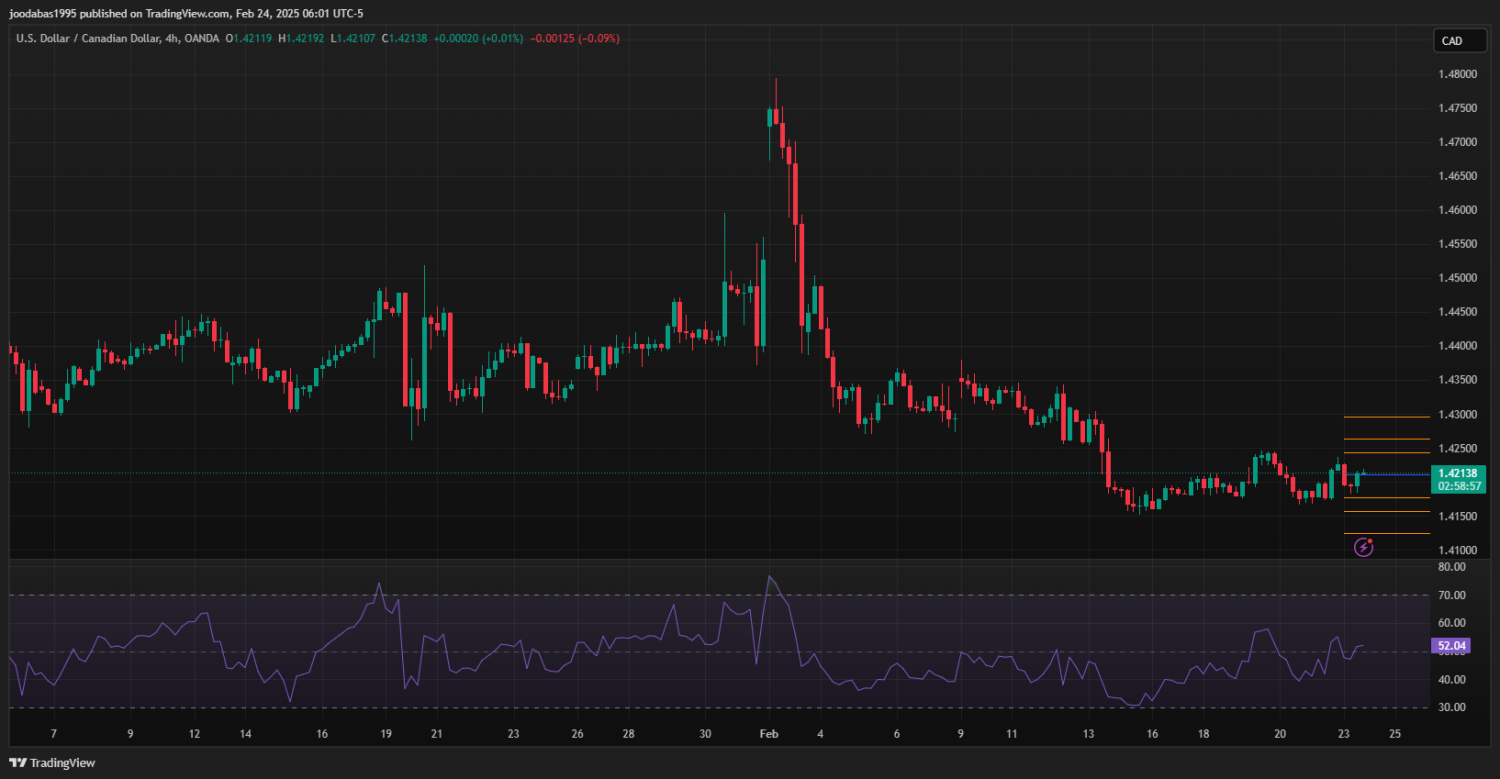Click the purple lightning event icon
This screenshot has width=1500, height=779.
(x=1364, y=547)
